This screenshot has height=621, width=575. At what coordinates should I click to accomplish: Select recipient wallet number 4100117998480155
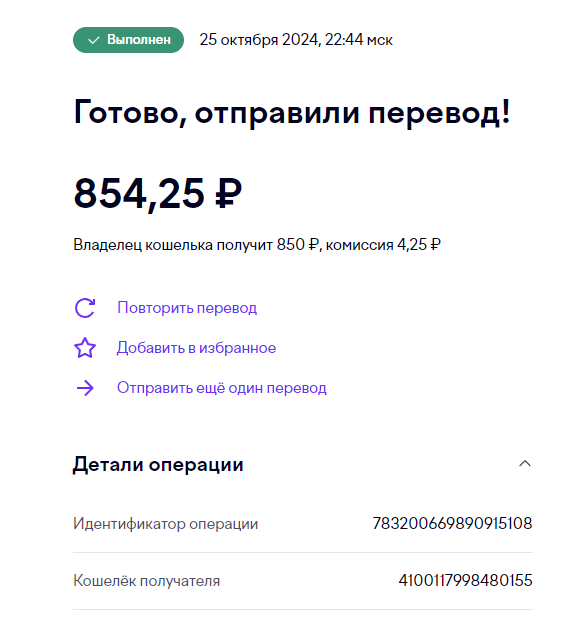click(x=465, y=581)
